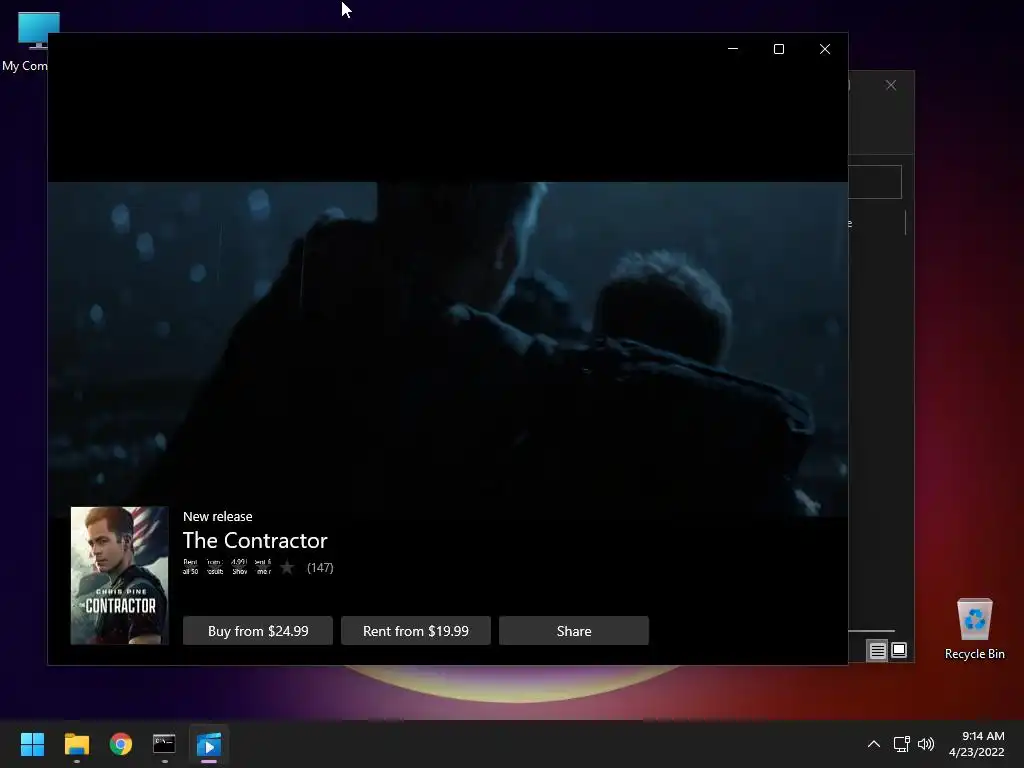Image resolution: width=1024 pixels, height=768 pixels.
Task: Click the Buy from $24.99 button
Action: pos(258,631)
